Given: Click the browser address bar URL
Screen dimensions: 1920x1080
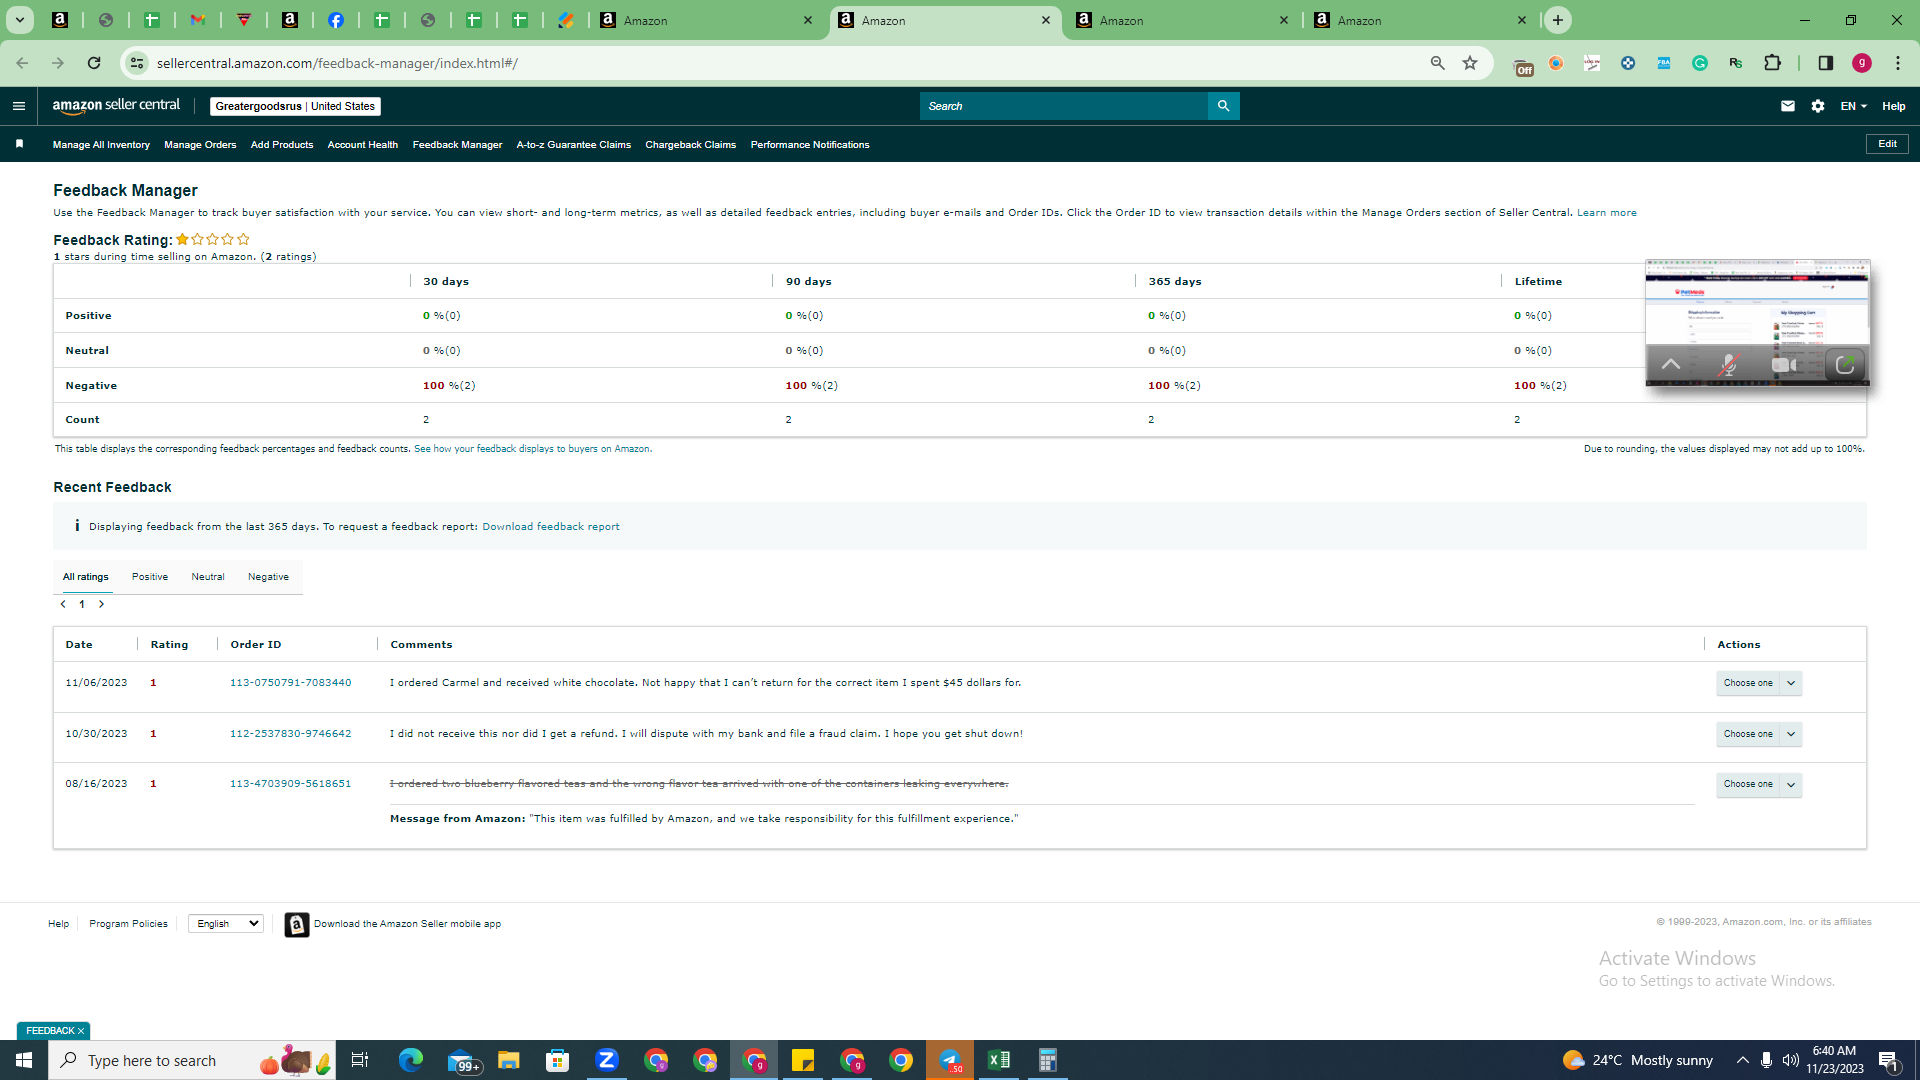Looking at the screenshot, I should coord(337,63).
